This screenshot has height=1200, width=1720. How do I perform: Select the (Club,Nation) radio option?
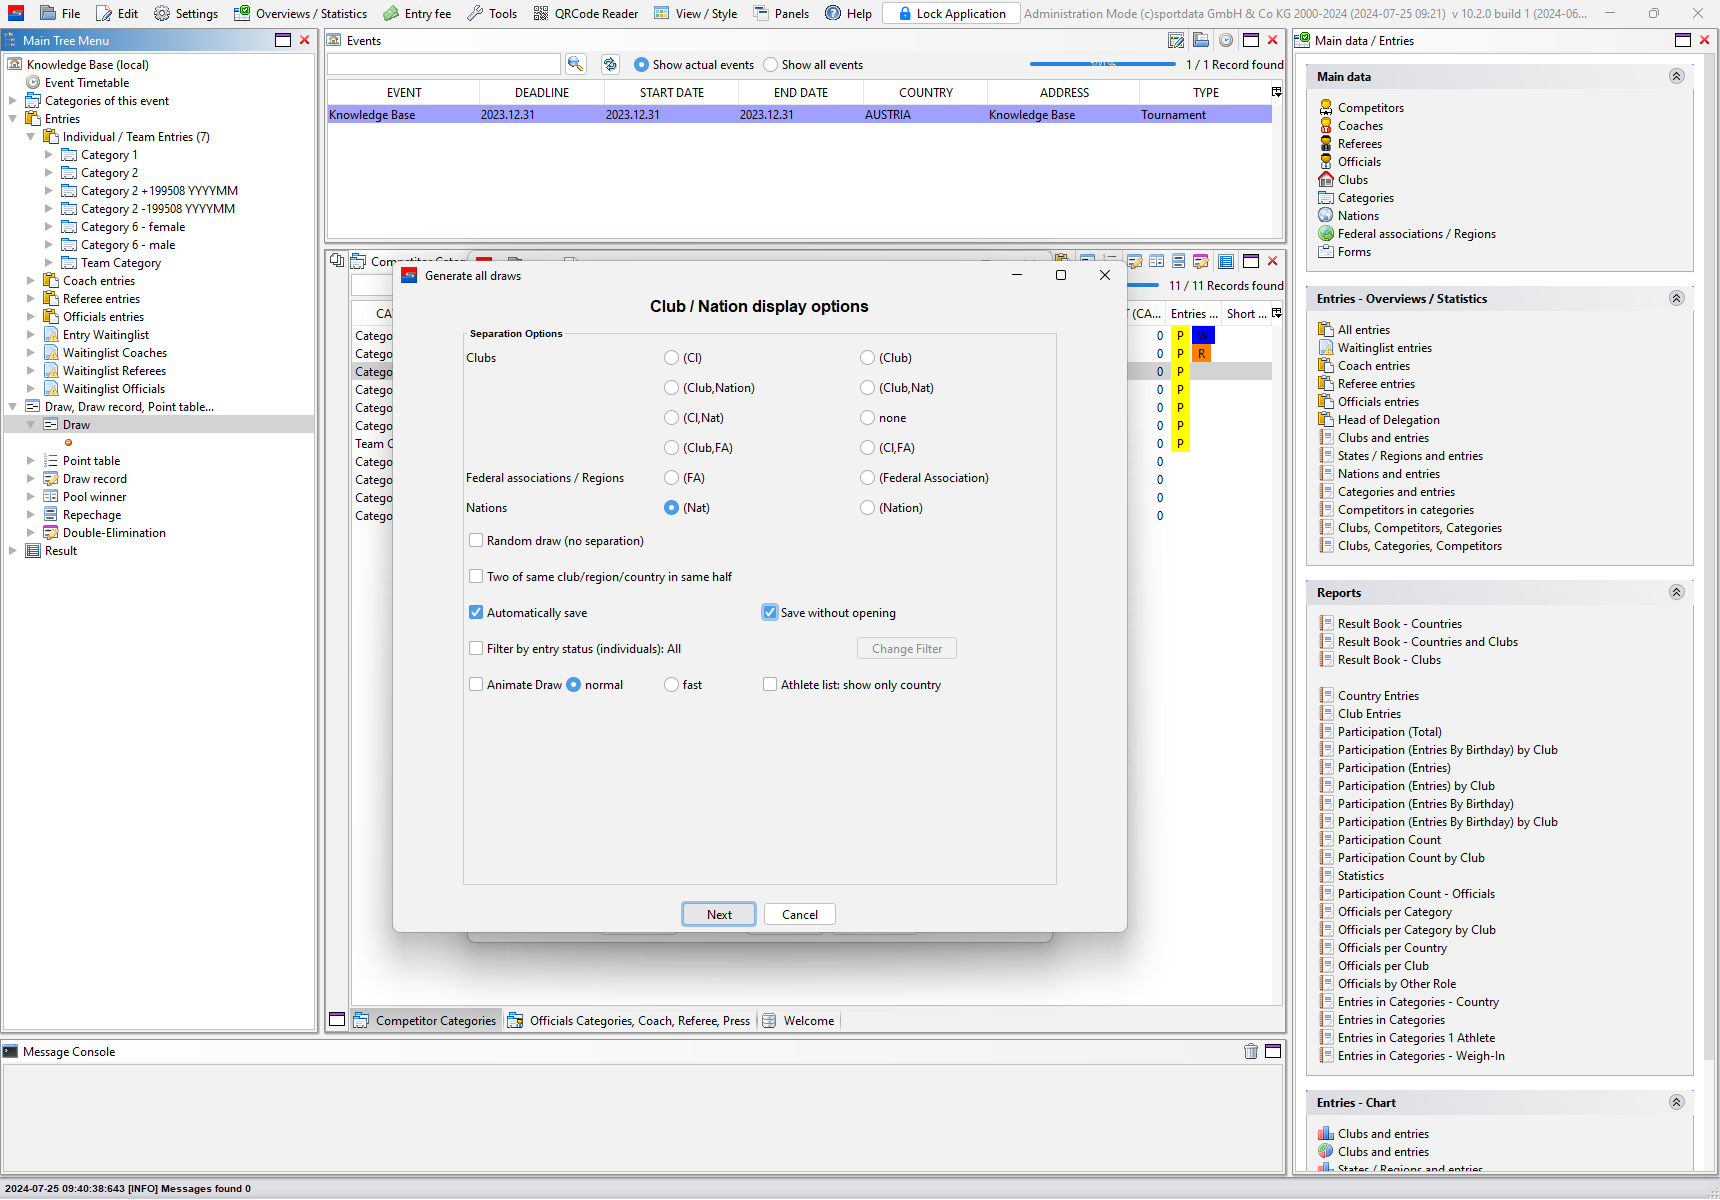pos(671,388)
